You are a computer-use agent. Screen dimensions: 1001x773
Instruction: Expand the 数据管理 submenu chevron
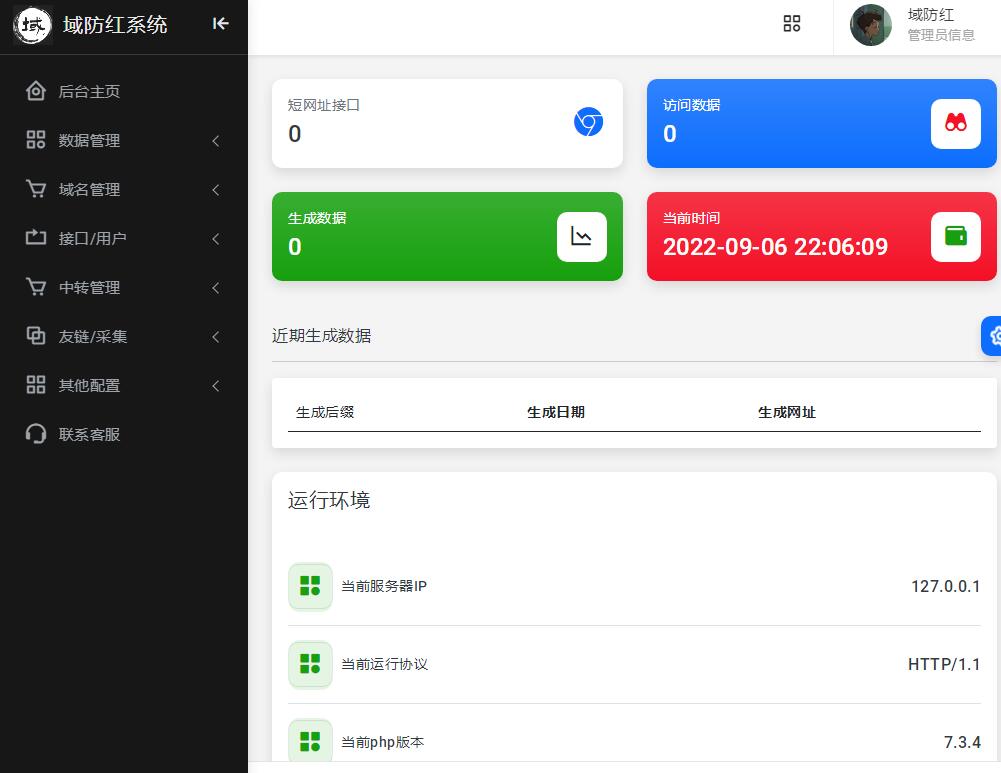(x=215, y=141)
